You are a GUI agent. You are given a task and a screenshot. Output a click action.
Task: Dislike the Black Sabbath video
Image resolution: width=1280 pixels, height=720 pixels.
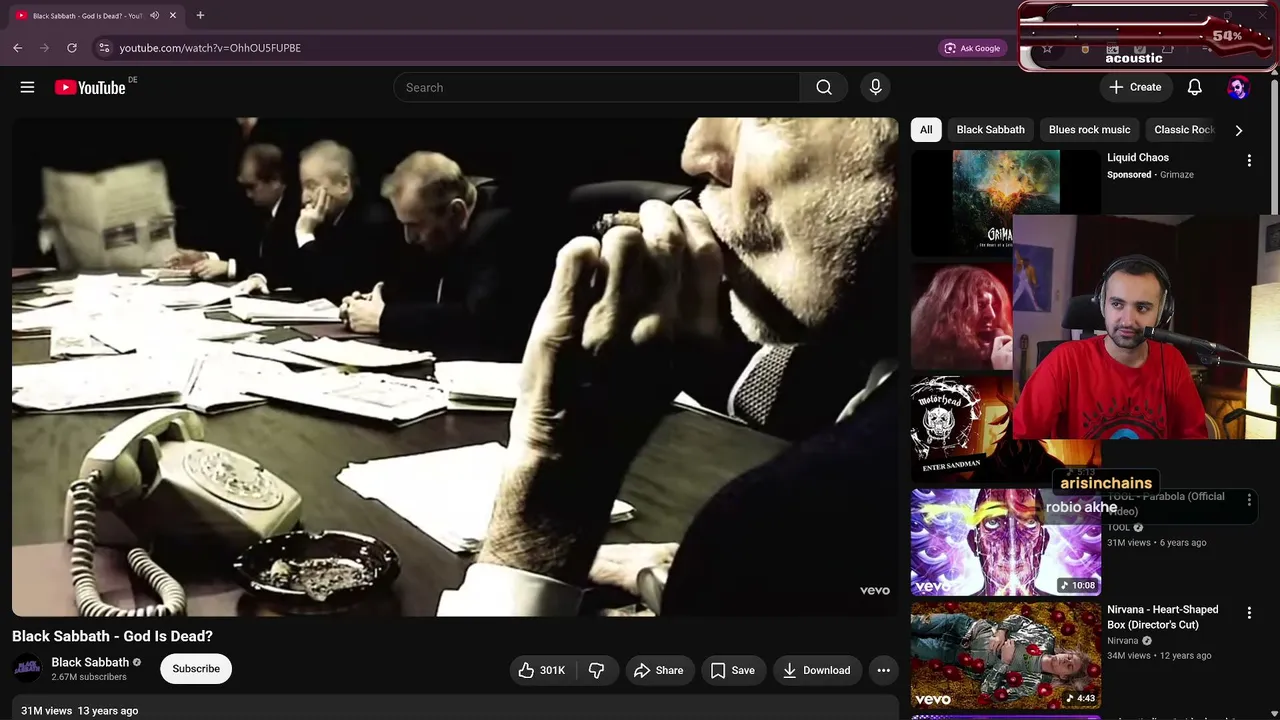[597, 670]
